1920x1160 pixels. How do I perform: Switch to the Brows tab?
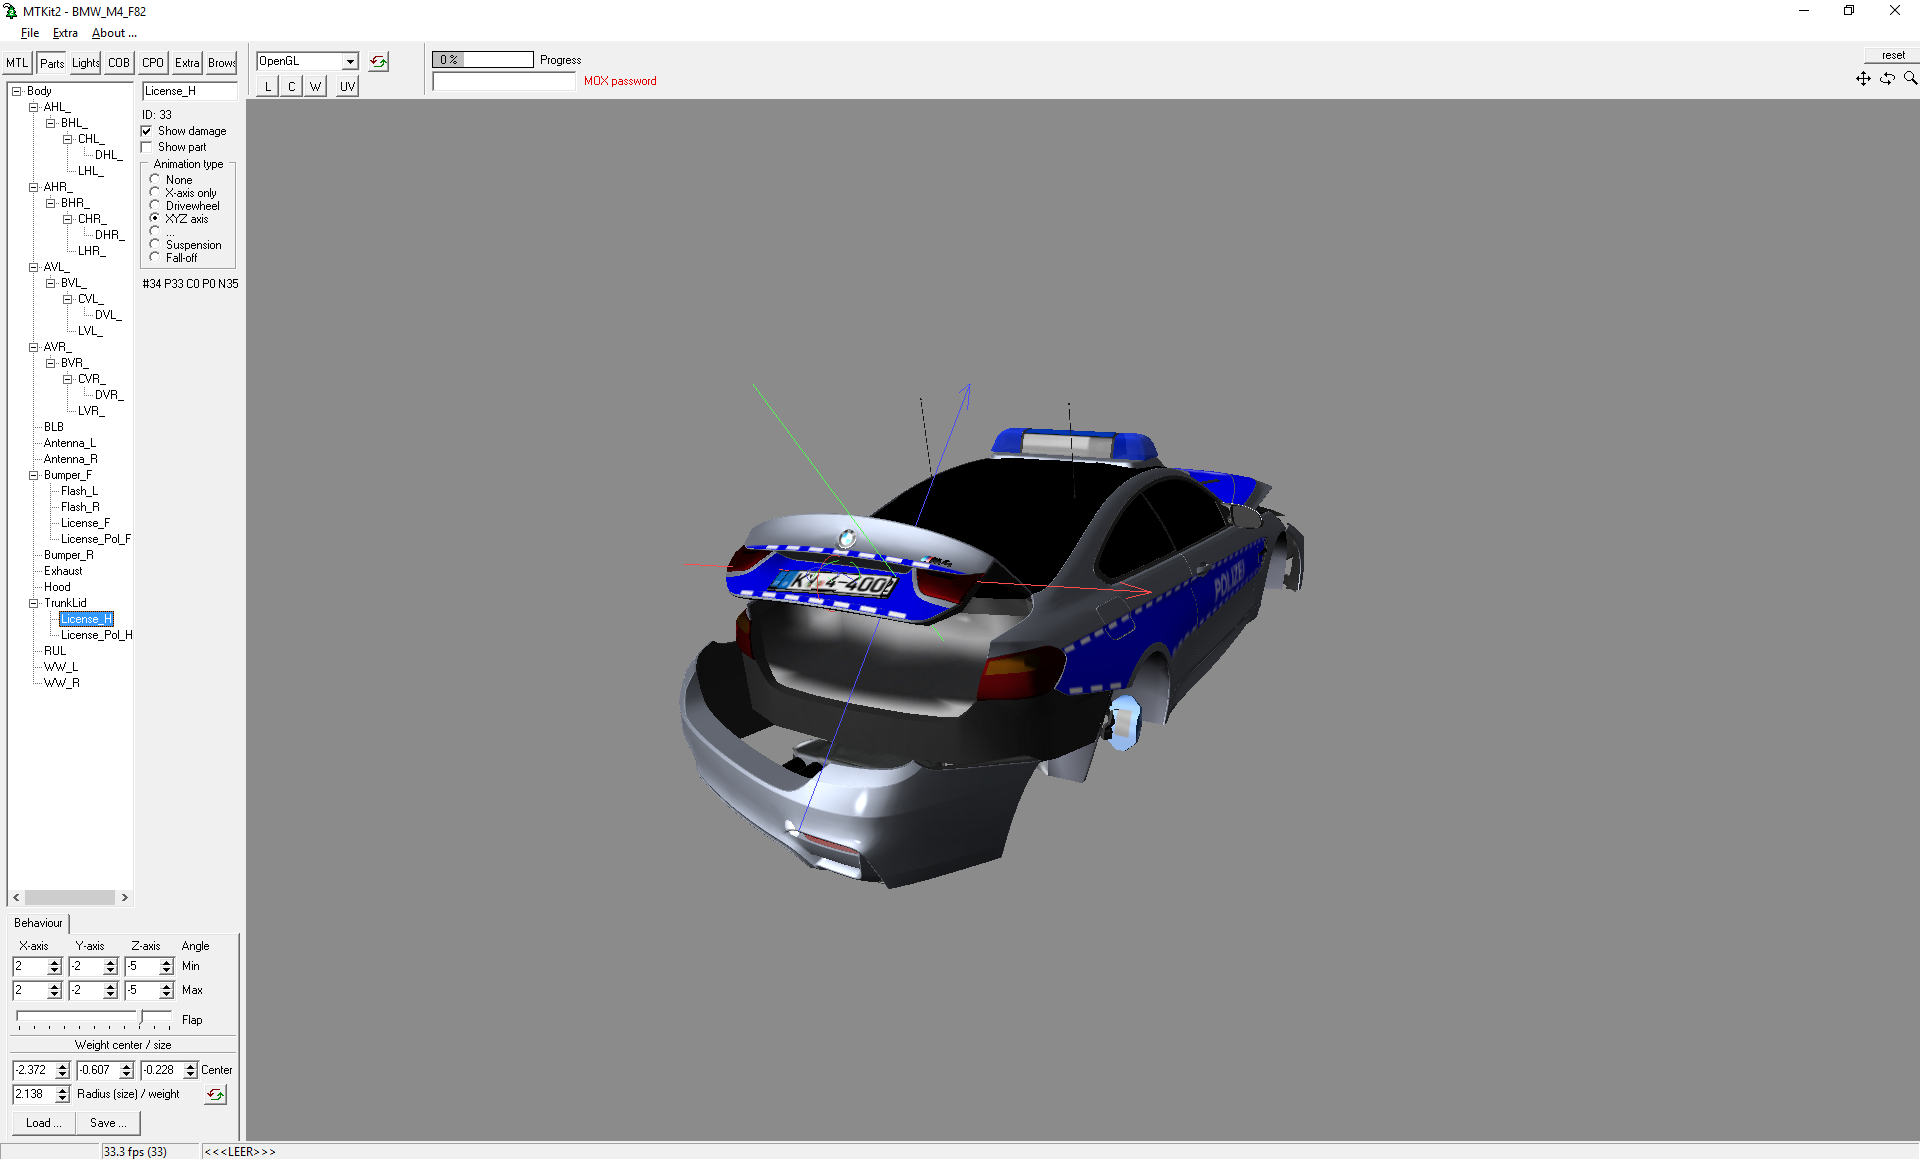[222, 63]
